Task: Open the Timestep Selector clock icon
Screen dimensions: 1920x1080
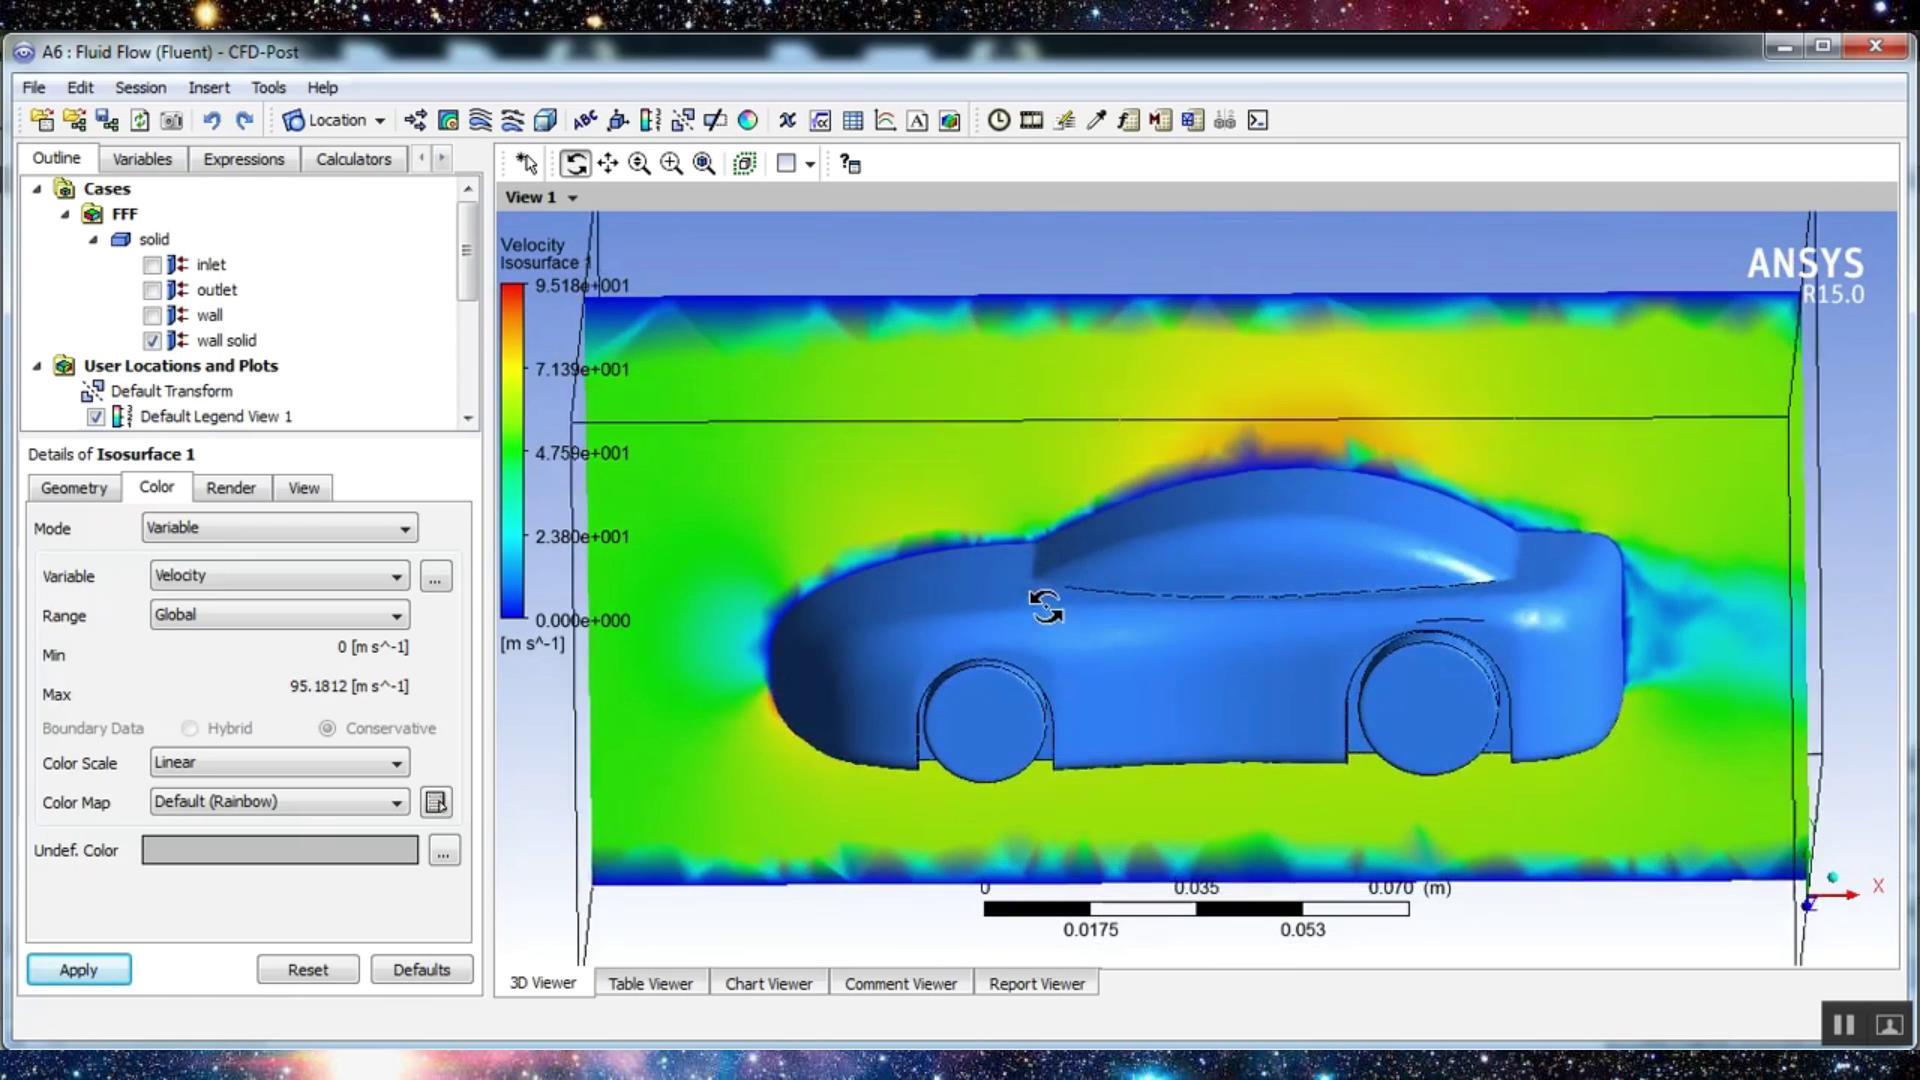Action: 998,121
